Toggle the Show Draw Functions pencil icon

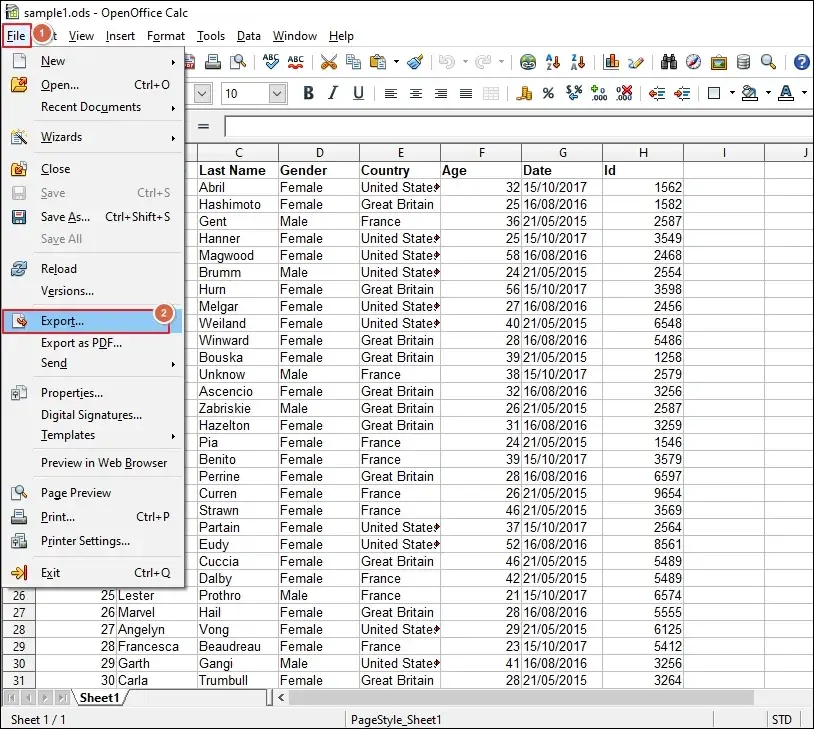pyautogui.click(x=636, y=62)
